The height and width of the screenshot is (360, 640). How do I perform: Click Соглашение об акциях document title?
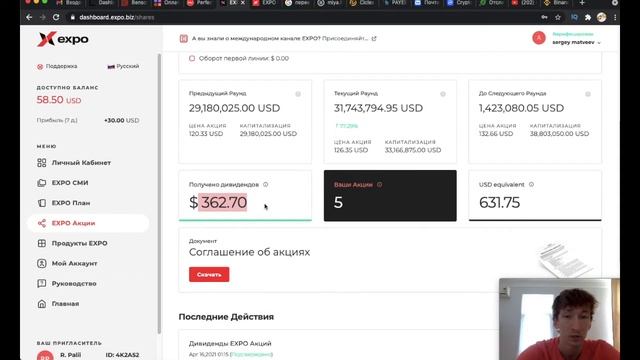pos(249,252)
